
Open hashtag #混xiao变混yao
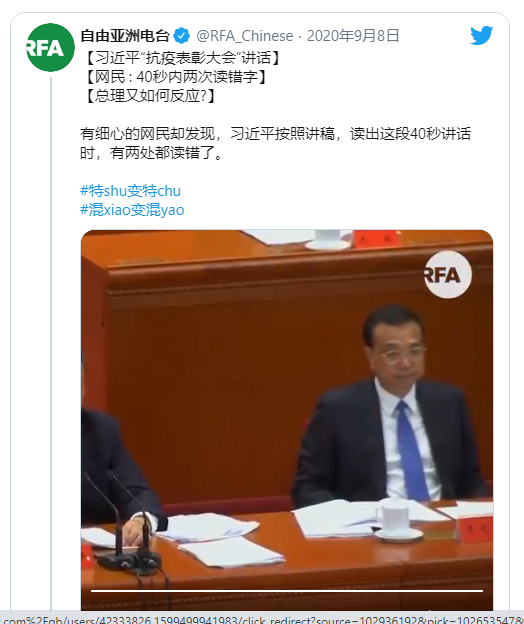pyautogui.click(x=132, y=210)
